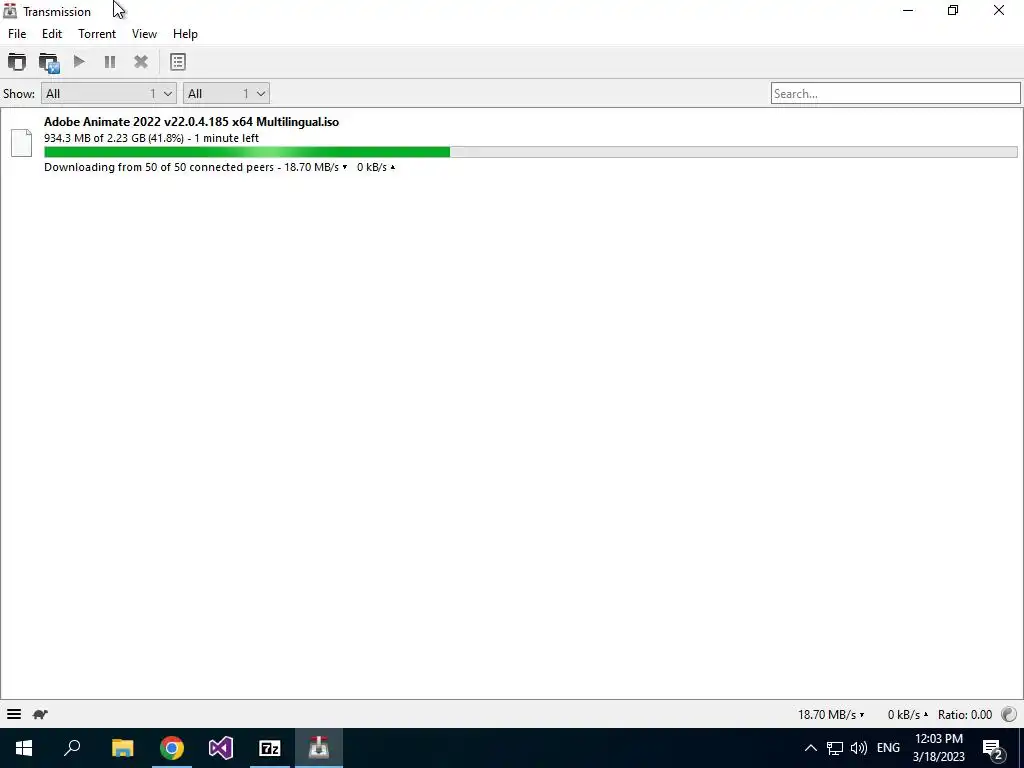Remove torrent using the X toolbar icon
The image size is (1024, 768).
[140, 62]
